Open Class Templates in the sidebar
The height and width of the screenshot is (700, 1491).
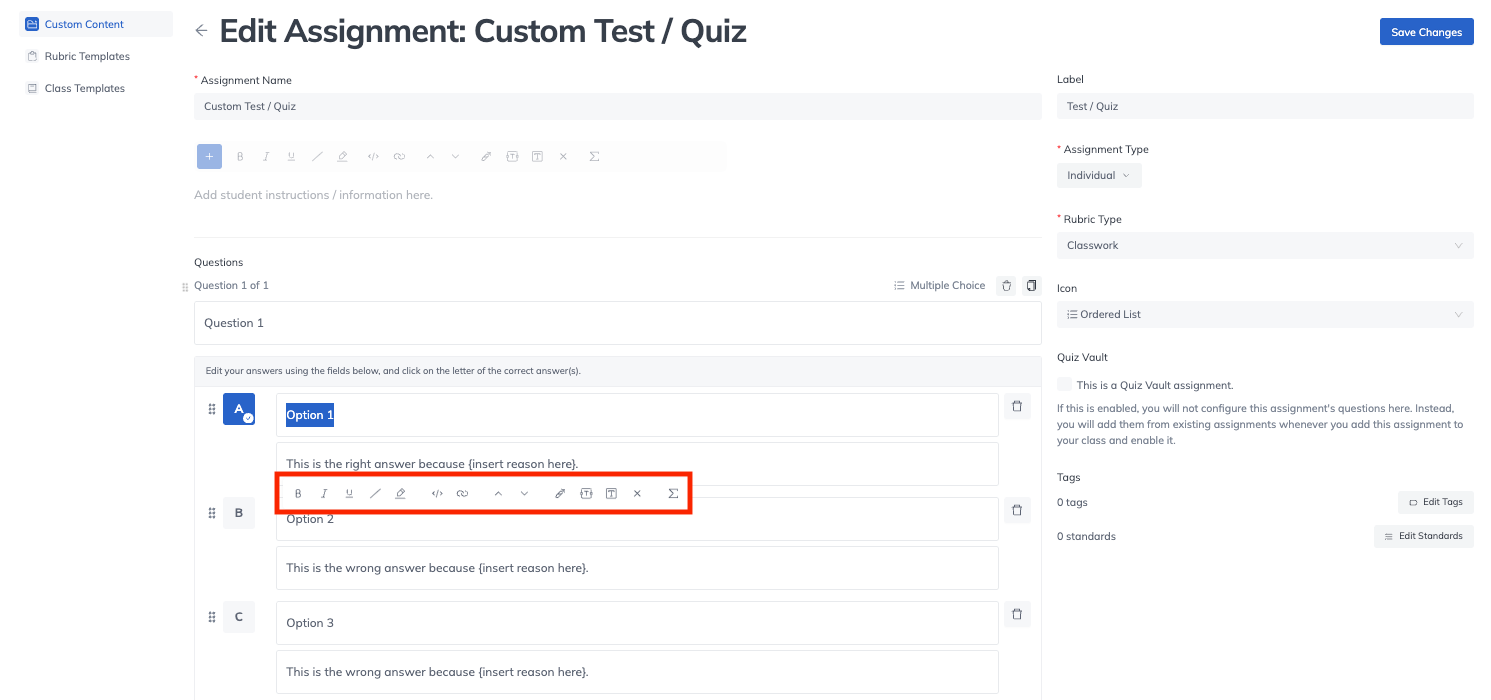[84, 89]
